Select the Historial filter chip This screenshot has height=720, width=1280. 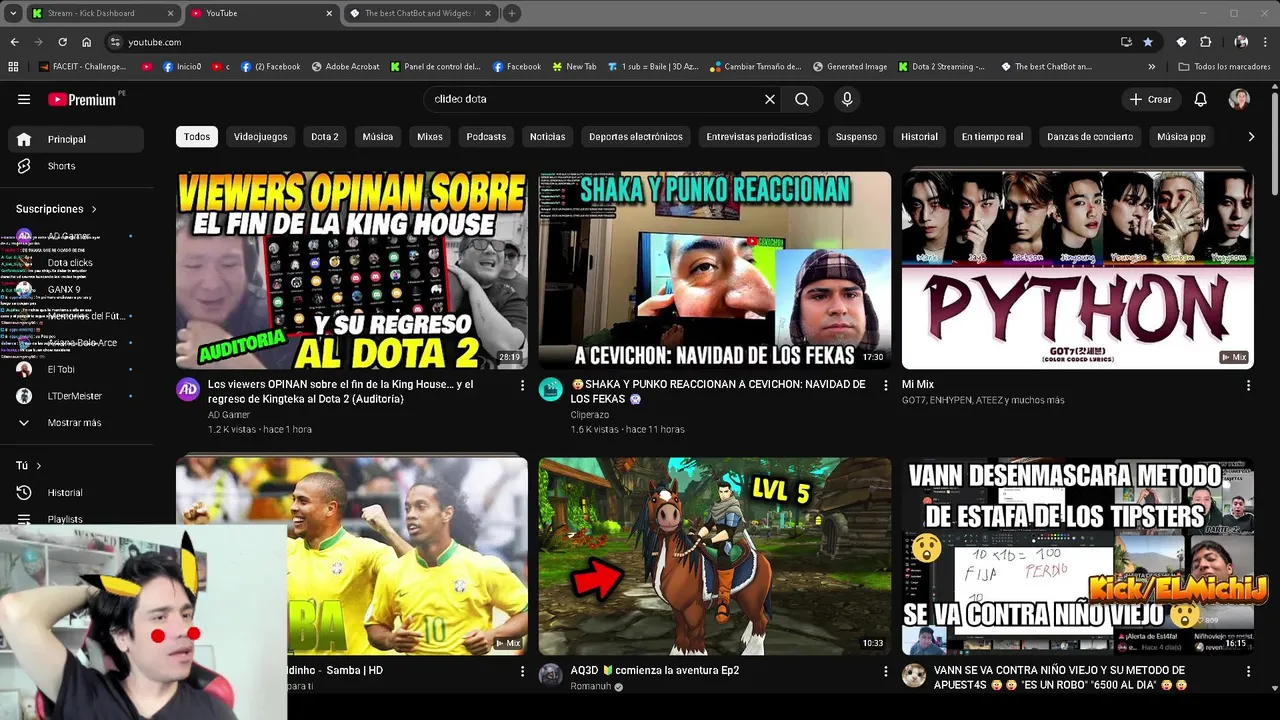point(919,137)
